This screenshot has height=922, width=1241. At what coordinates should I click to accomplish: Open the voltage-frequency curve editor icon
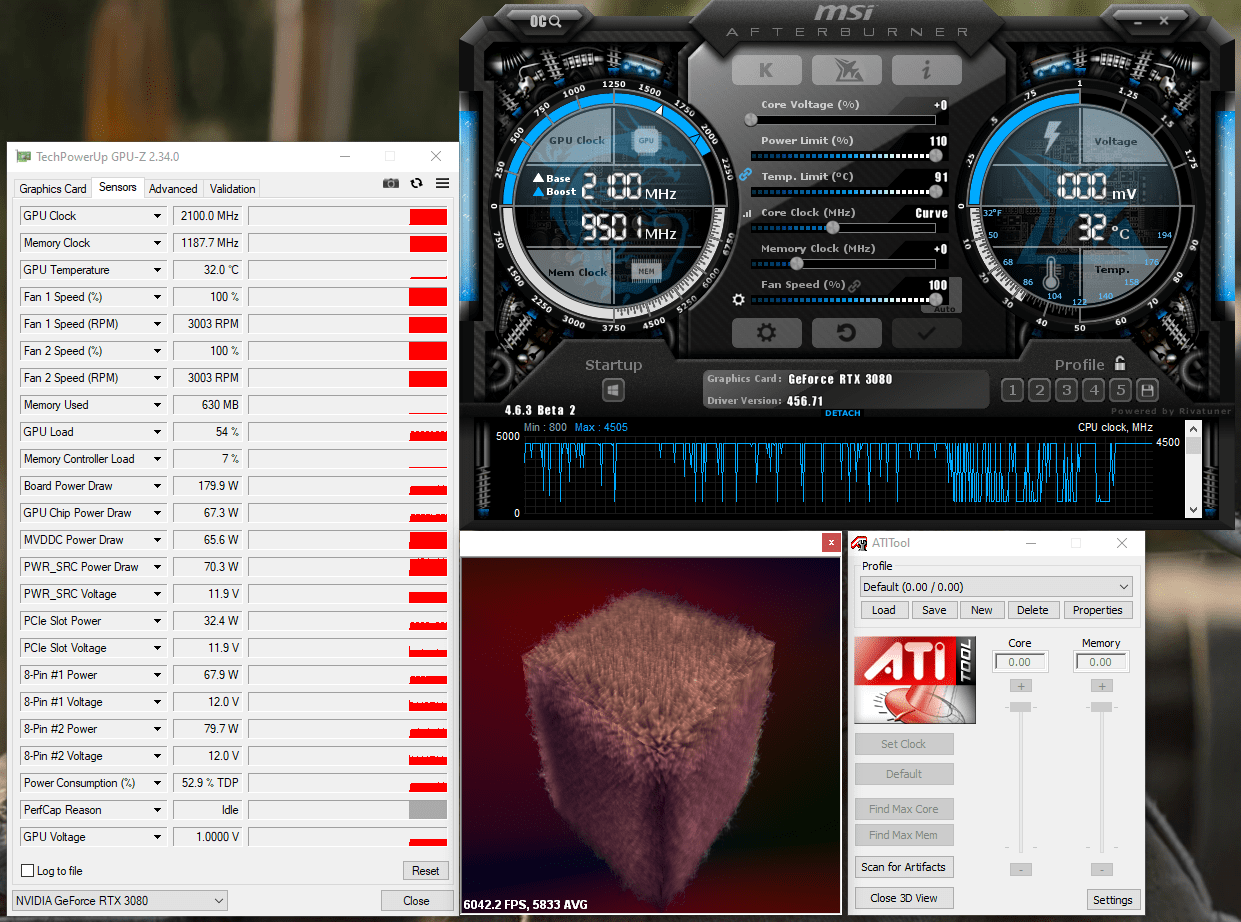tap(746, 214)
